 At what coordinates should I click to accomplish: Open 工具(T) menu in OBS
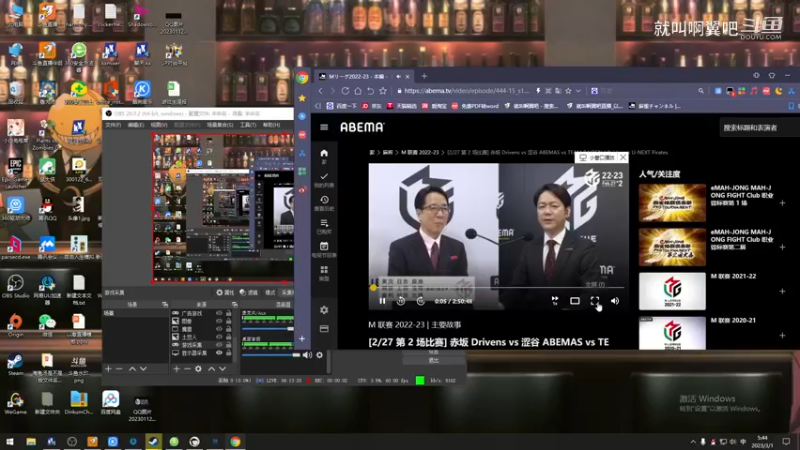248,125
